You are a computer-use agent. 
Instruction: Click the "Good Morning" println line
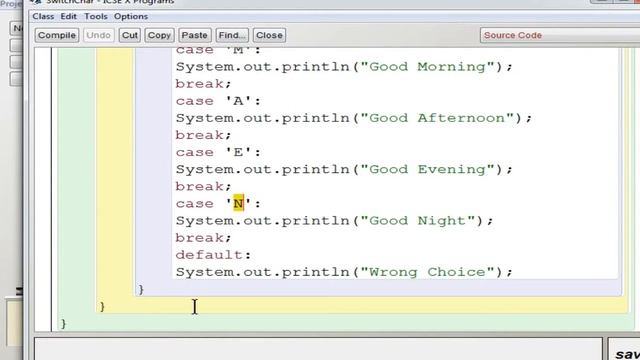point(344,67)
